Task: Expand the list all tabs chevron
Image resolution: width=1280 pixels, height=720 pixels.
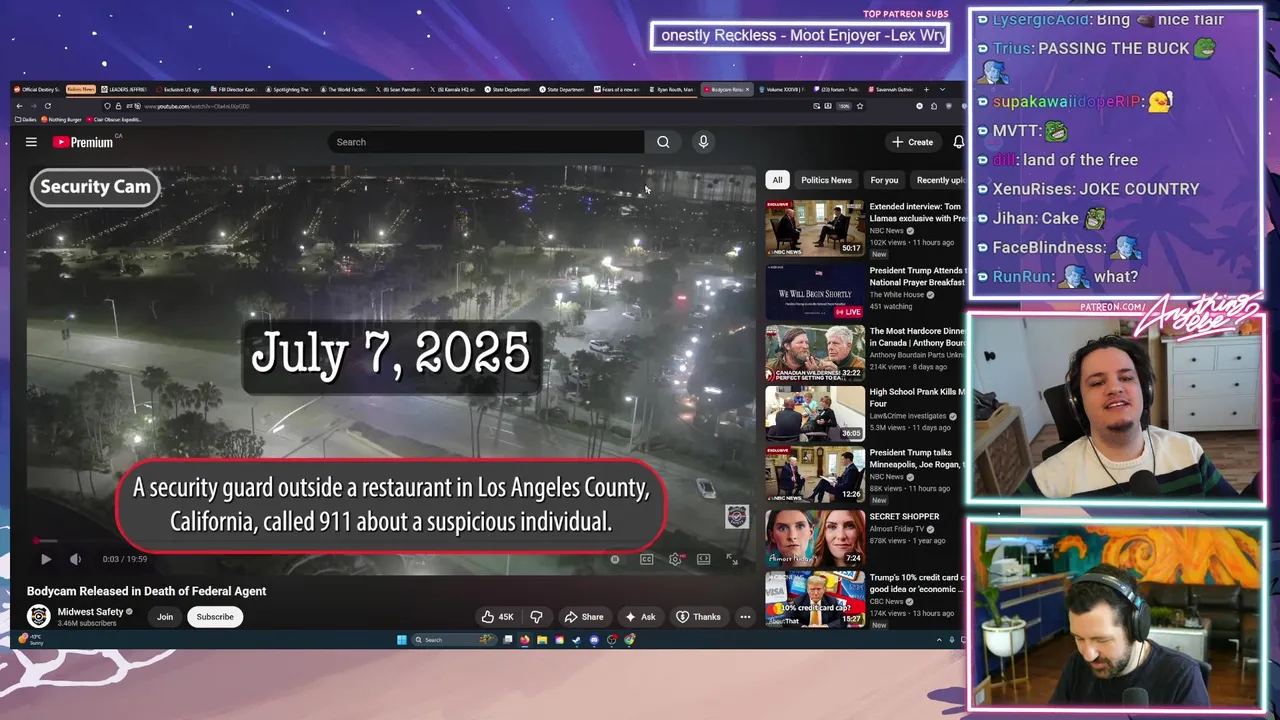Action: click(x=942, y=90)
